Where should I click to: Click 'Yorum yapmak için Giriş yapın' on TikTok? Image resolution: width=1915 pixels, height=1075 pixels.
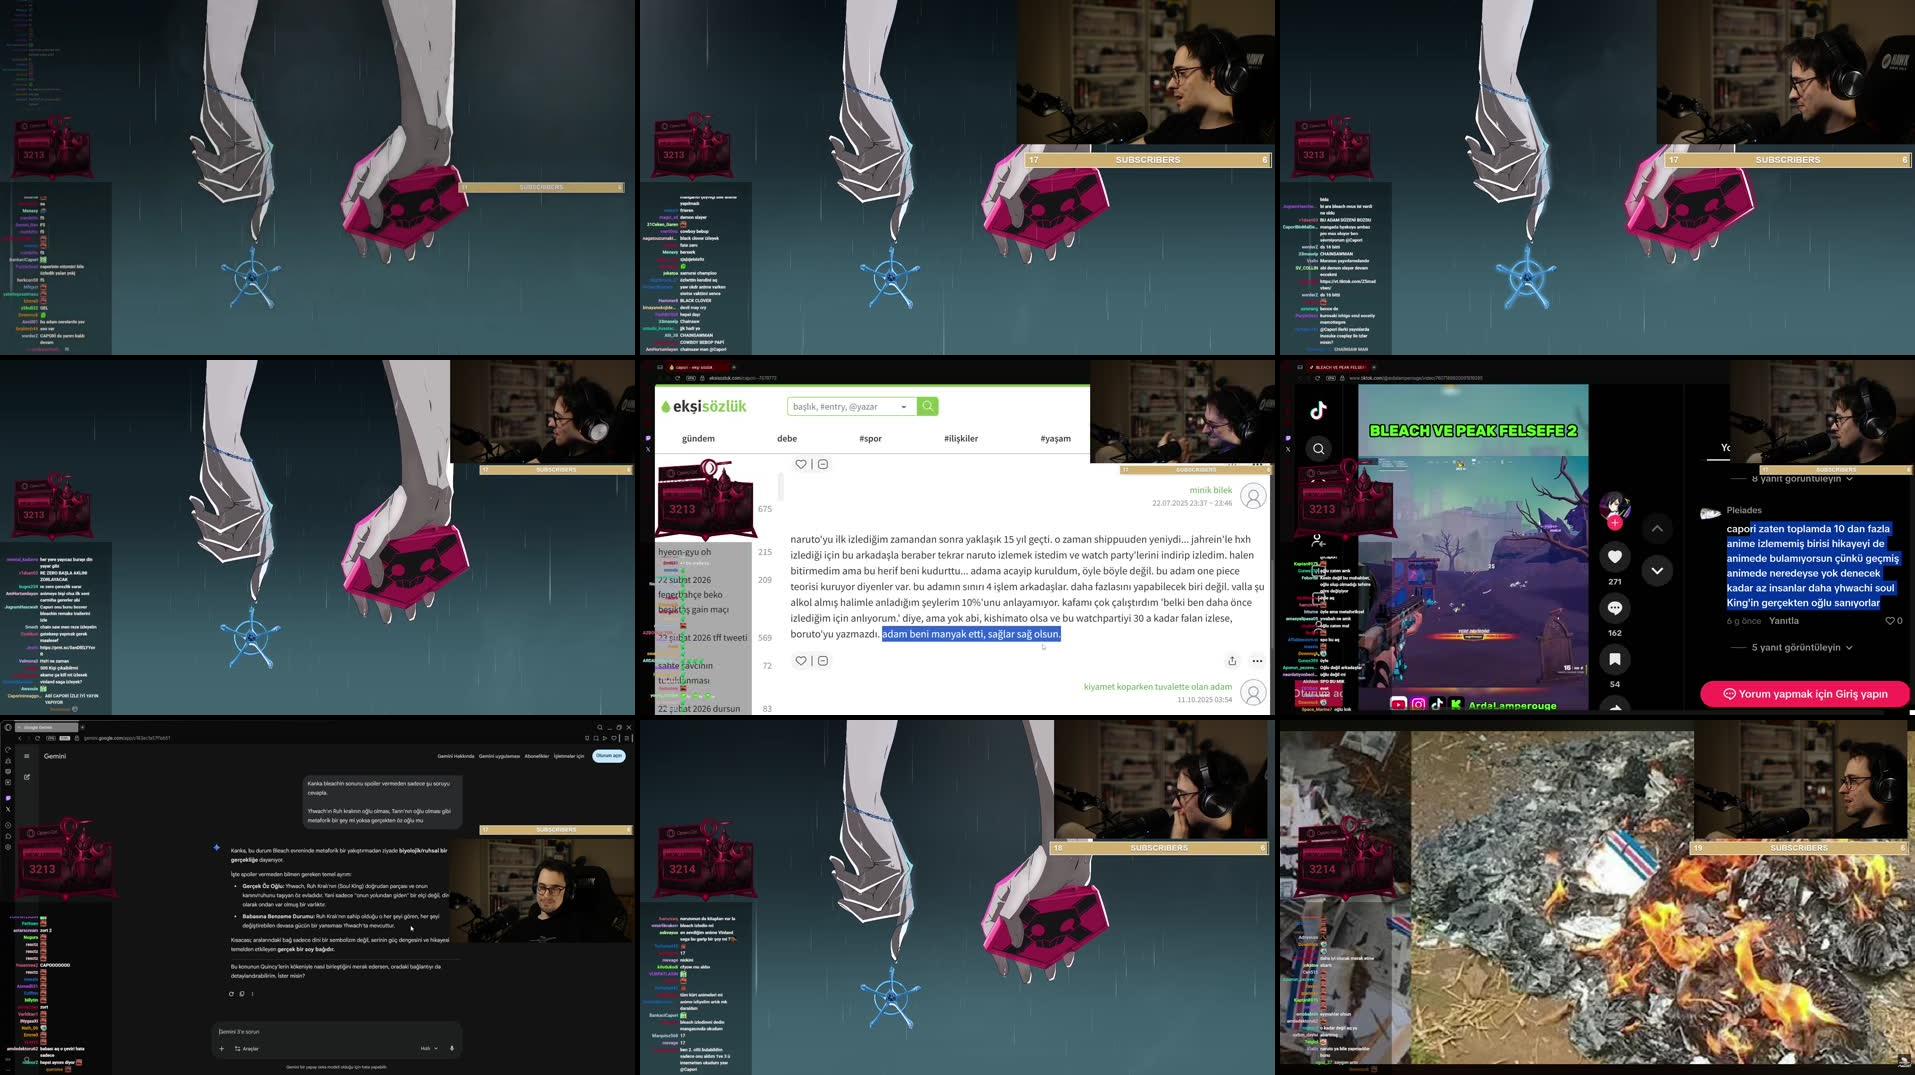(x=1806, y=694)
